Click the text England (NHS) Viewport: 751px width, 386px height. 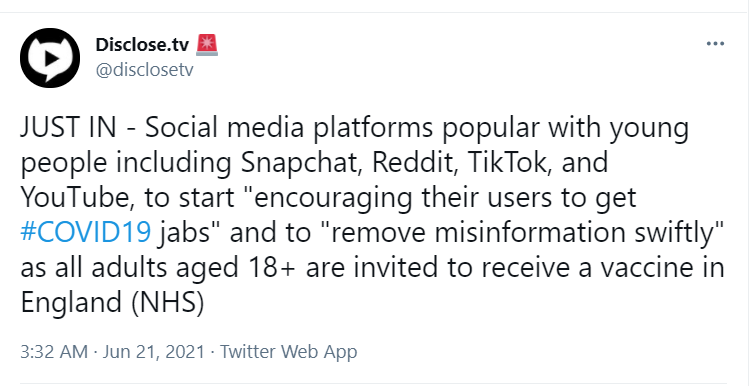pyautogui.click(x=112, y=303)
